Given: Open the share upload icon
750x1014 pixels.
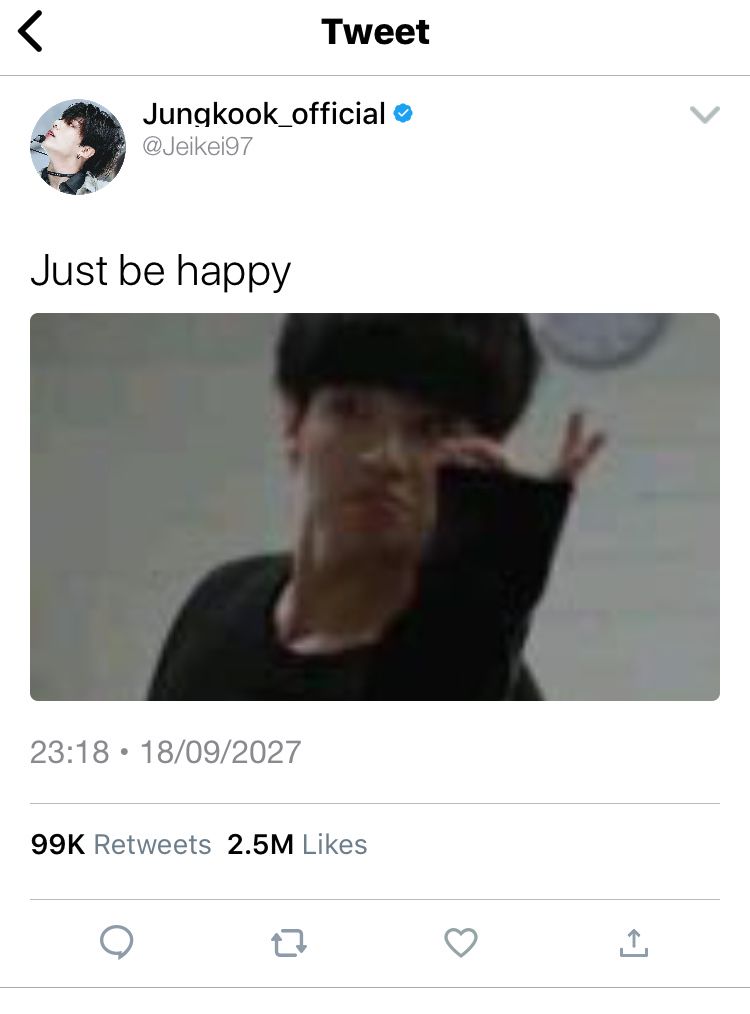Looking at the screenshot, I should [x=634, y=943].
